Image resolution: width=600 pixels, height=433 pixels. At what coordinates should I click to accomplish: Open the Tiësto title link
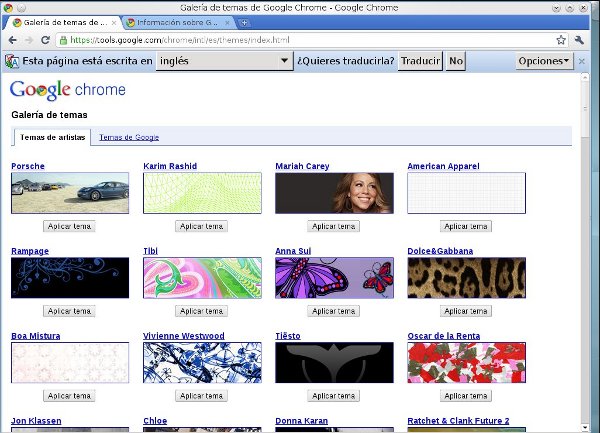[288, 336]
